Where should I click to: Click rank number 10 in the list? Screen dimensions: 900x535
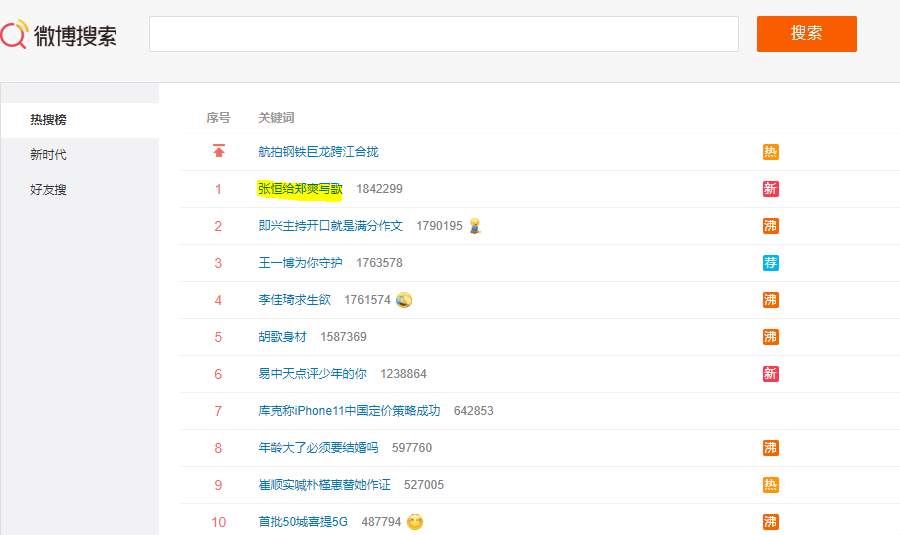(x=219, y=522)
